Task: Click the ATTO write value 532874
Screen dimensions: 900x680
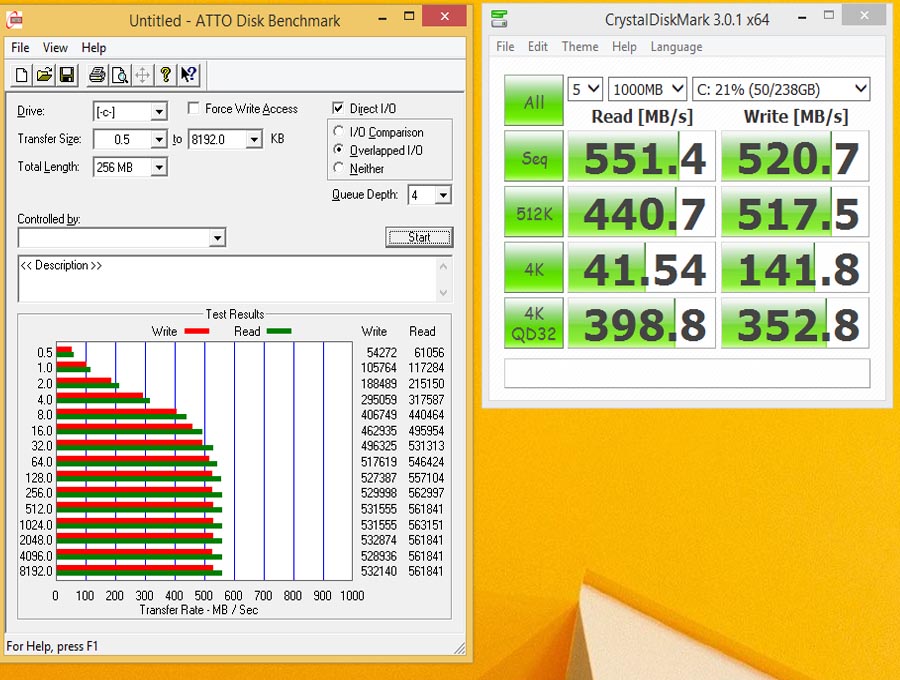Action: point(379,540)
